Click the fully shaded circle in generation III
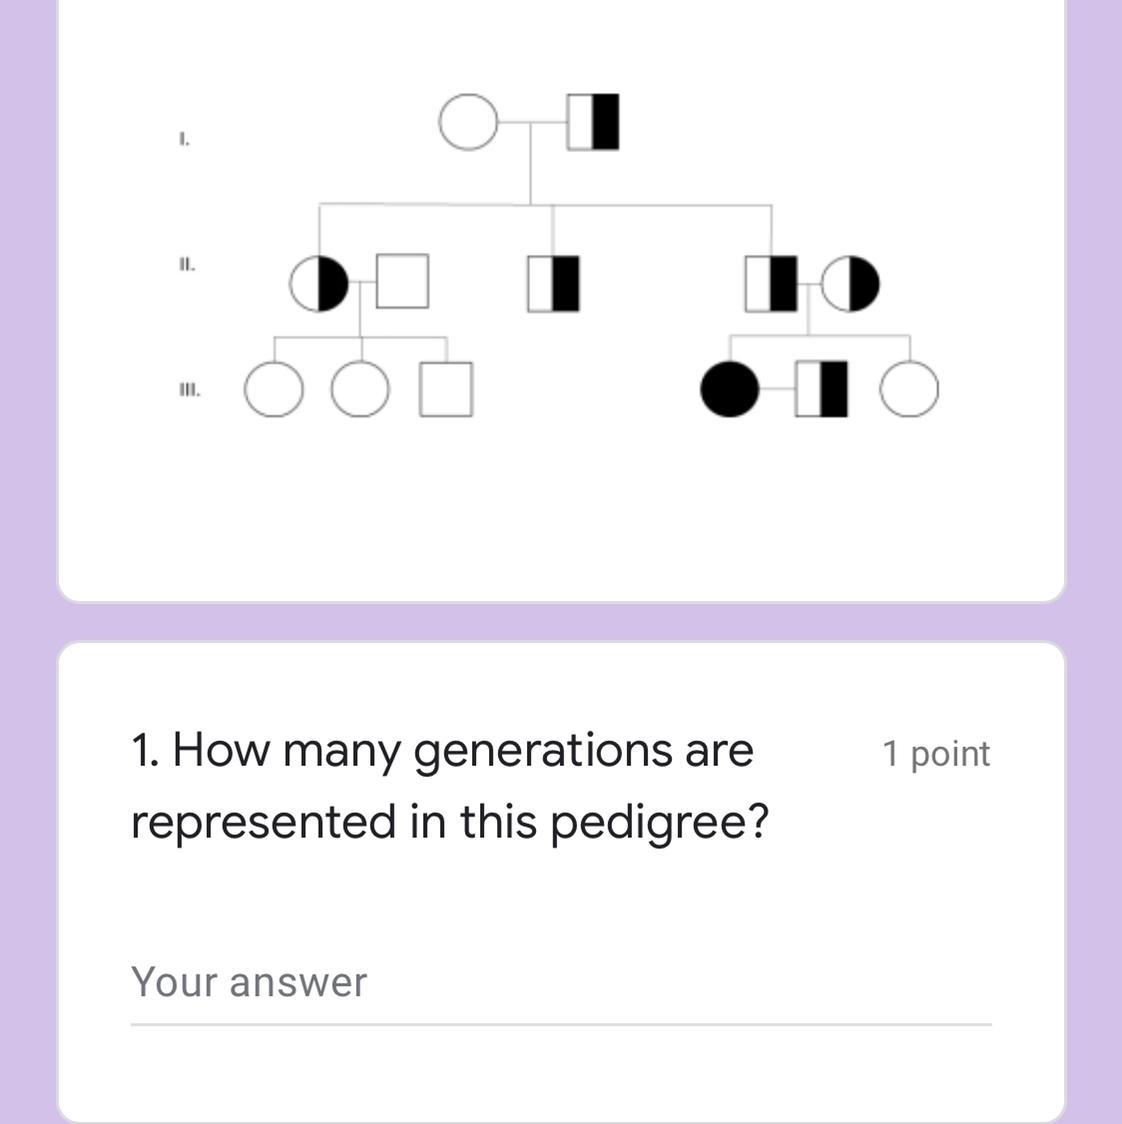1122x1124 pixels. [x=729, y=389]
